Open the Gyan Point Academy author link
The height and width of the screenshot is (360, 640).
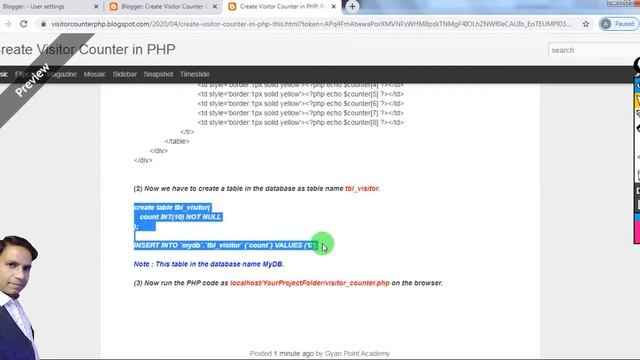(x=357, y=353)
